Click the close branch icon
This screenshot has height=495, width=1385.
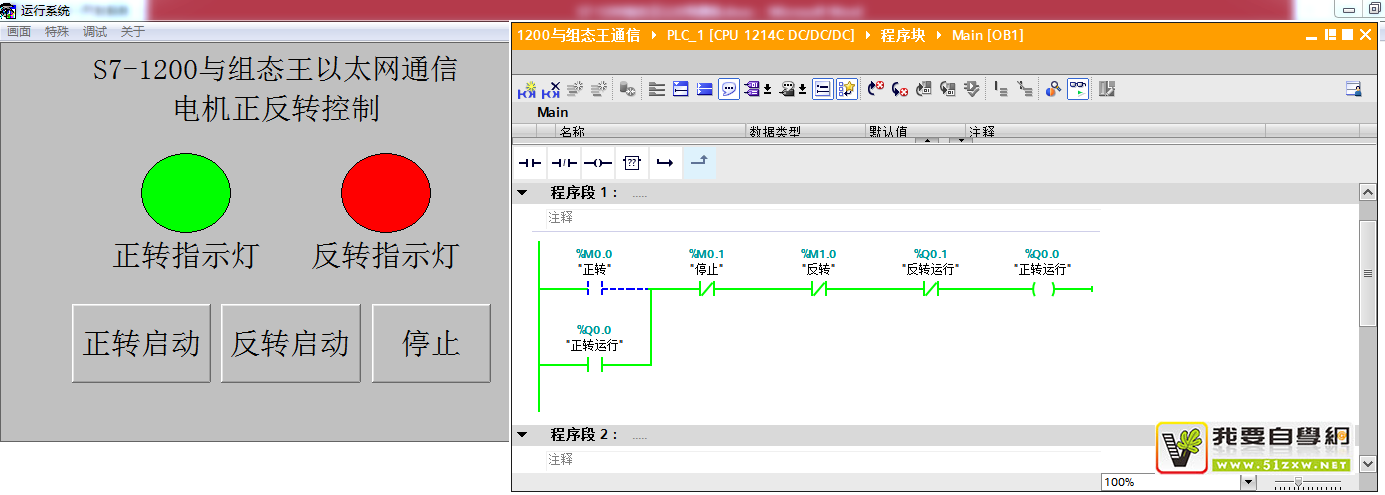pos(699,162)
